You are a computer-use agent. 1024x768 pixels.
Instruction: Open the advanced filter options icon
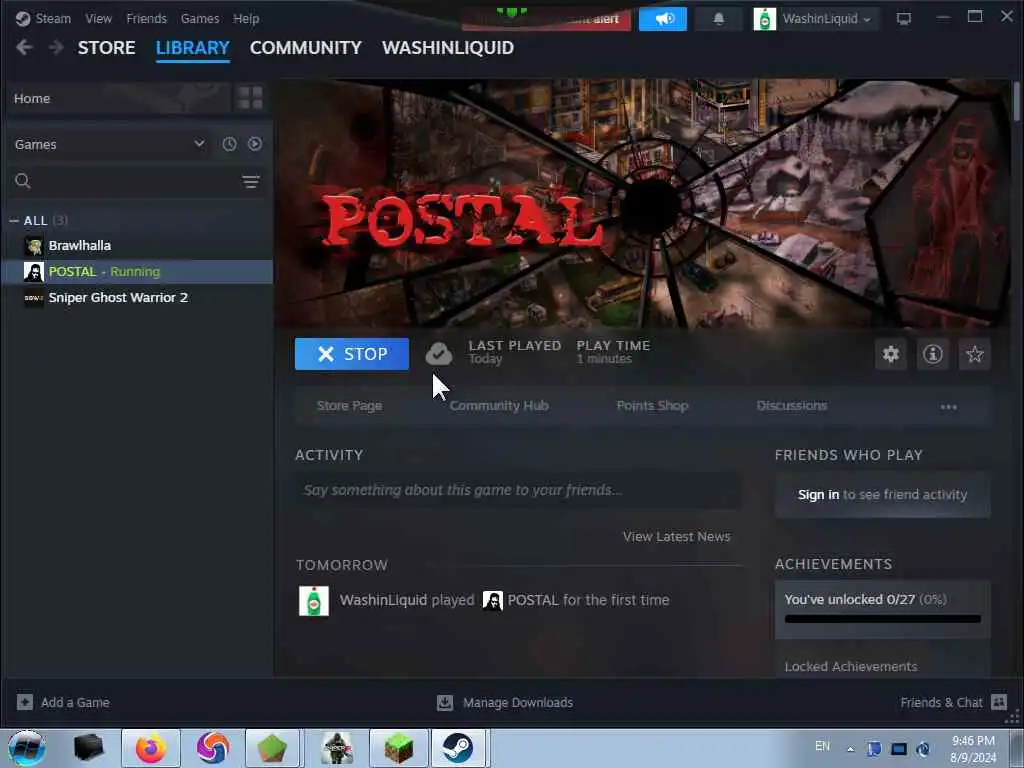251,182
